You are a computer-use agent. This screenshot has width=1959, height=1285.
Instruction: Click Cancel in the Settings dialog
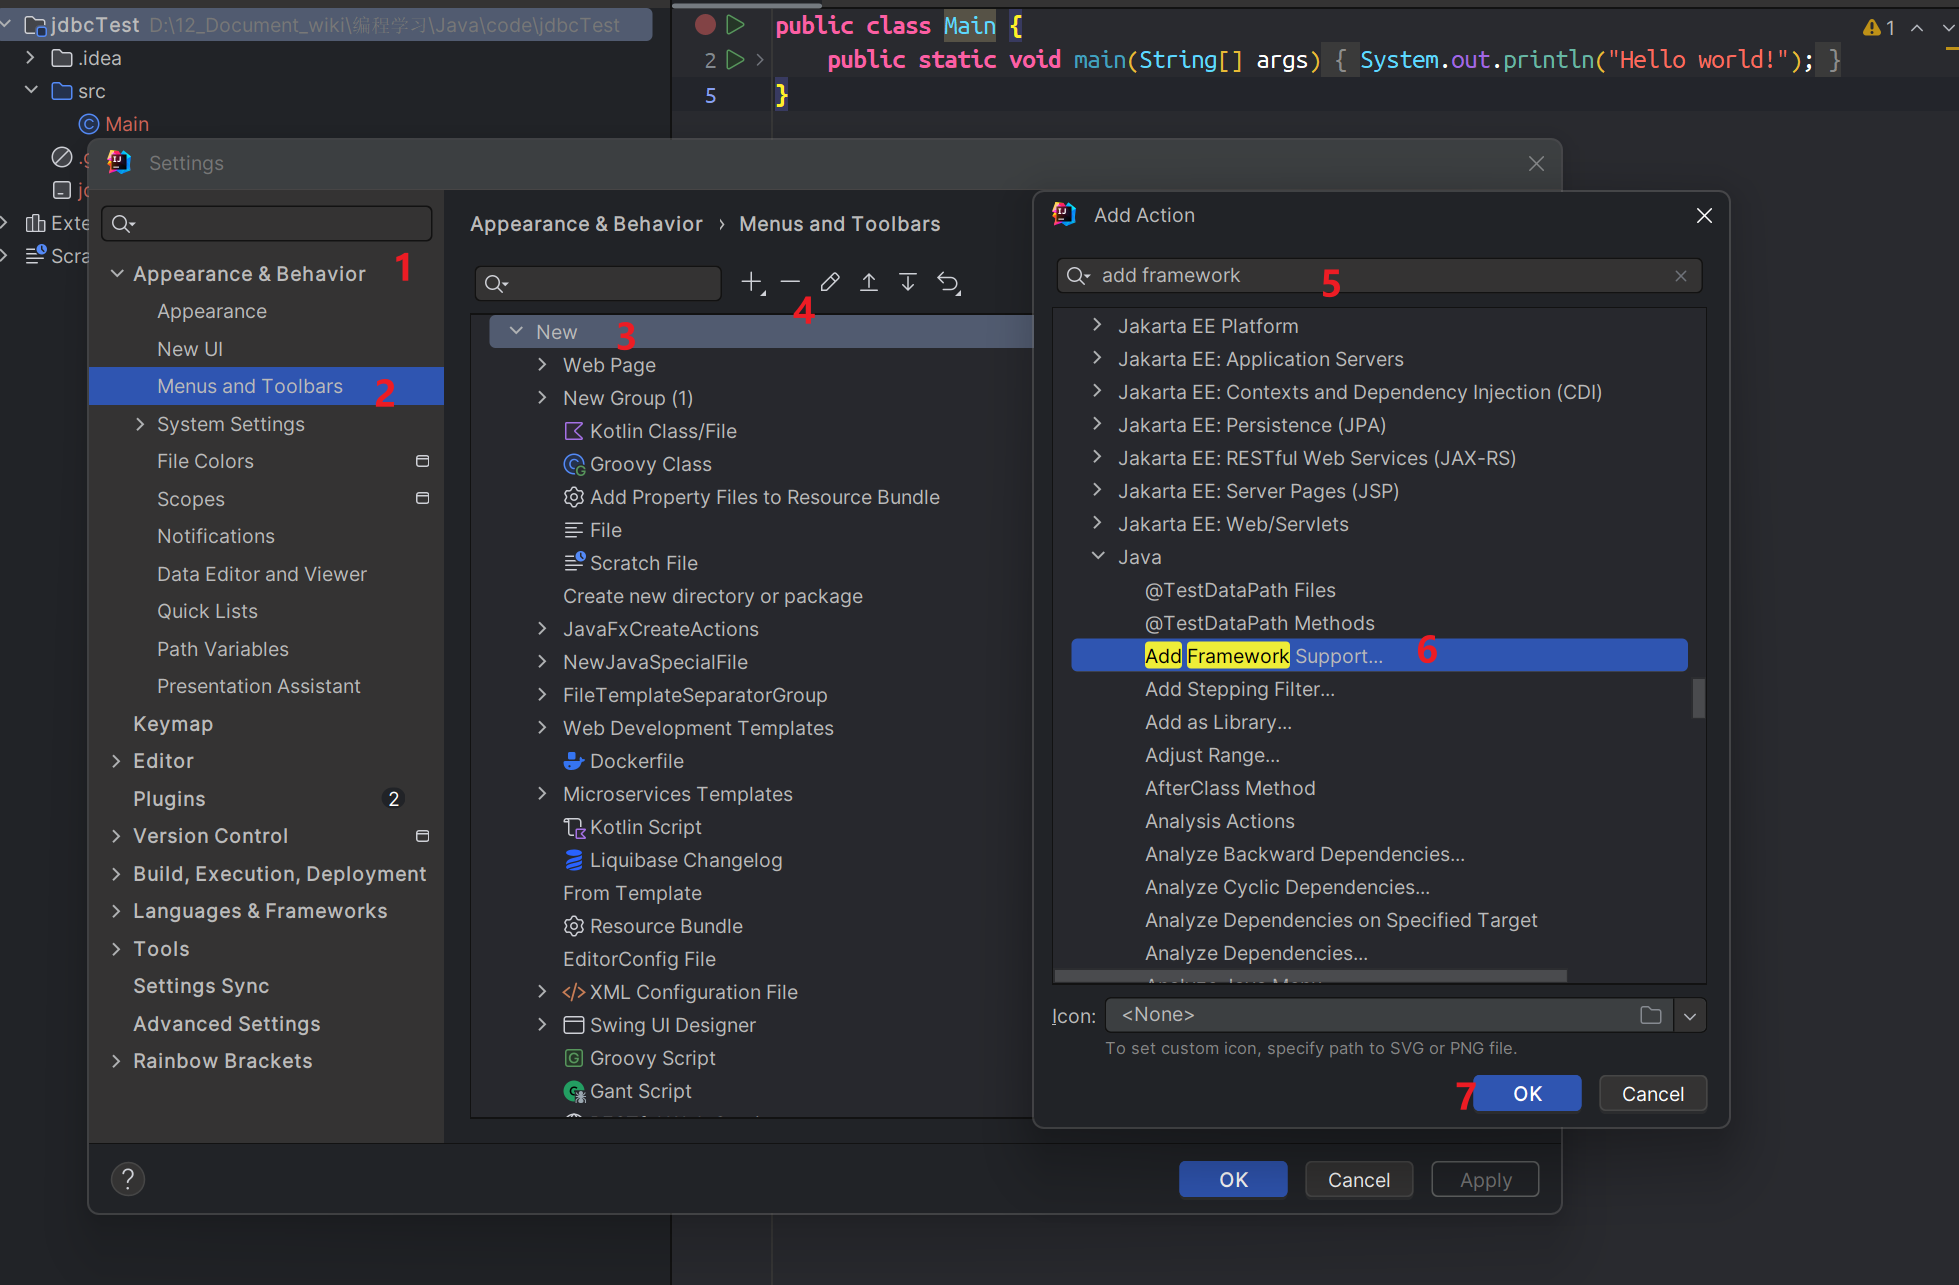(1358, 1180)
